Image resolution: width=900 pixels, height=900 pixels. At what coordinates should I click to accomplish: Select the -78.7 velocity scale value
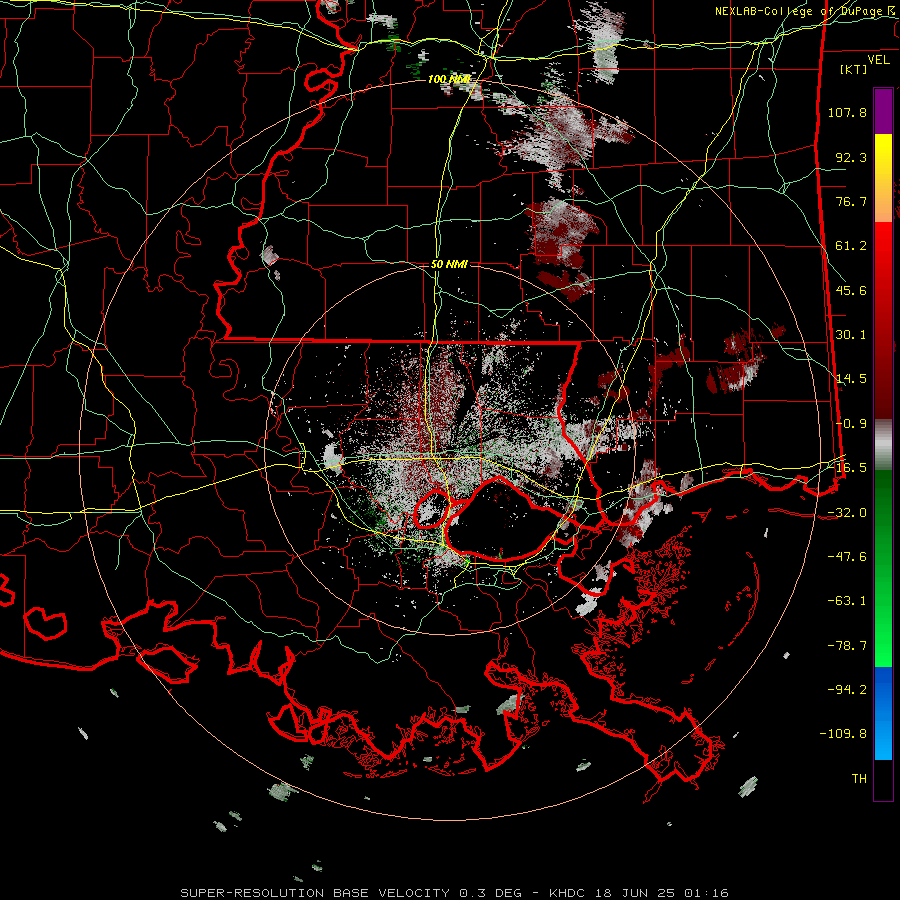[x=847, y=646]
